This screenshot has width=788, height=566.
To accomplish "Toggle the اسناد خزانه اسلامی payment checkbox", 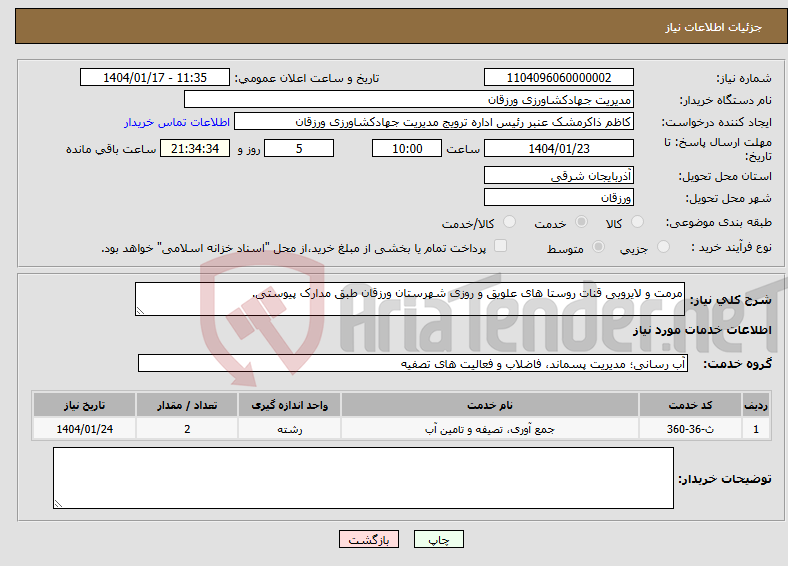I will tap(501, 245).
